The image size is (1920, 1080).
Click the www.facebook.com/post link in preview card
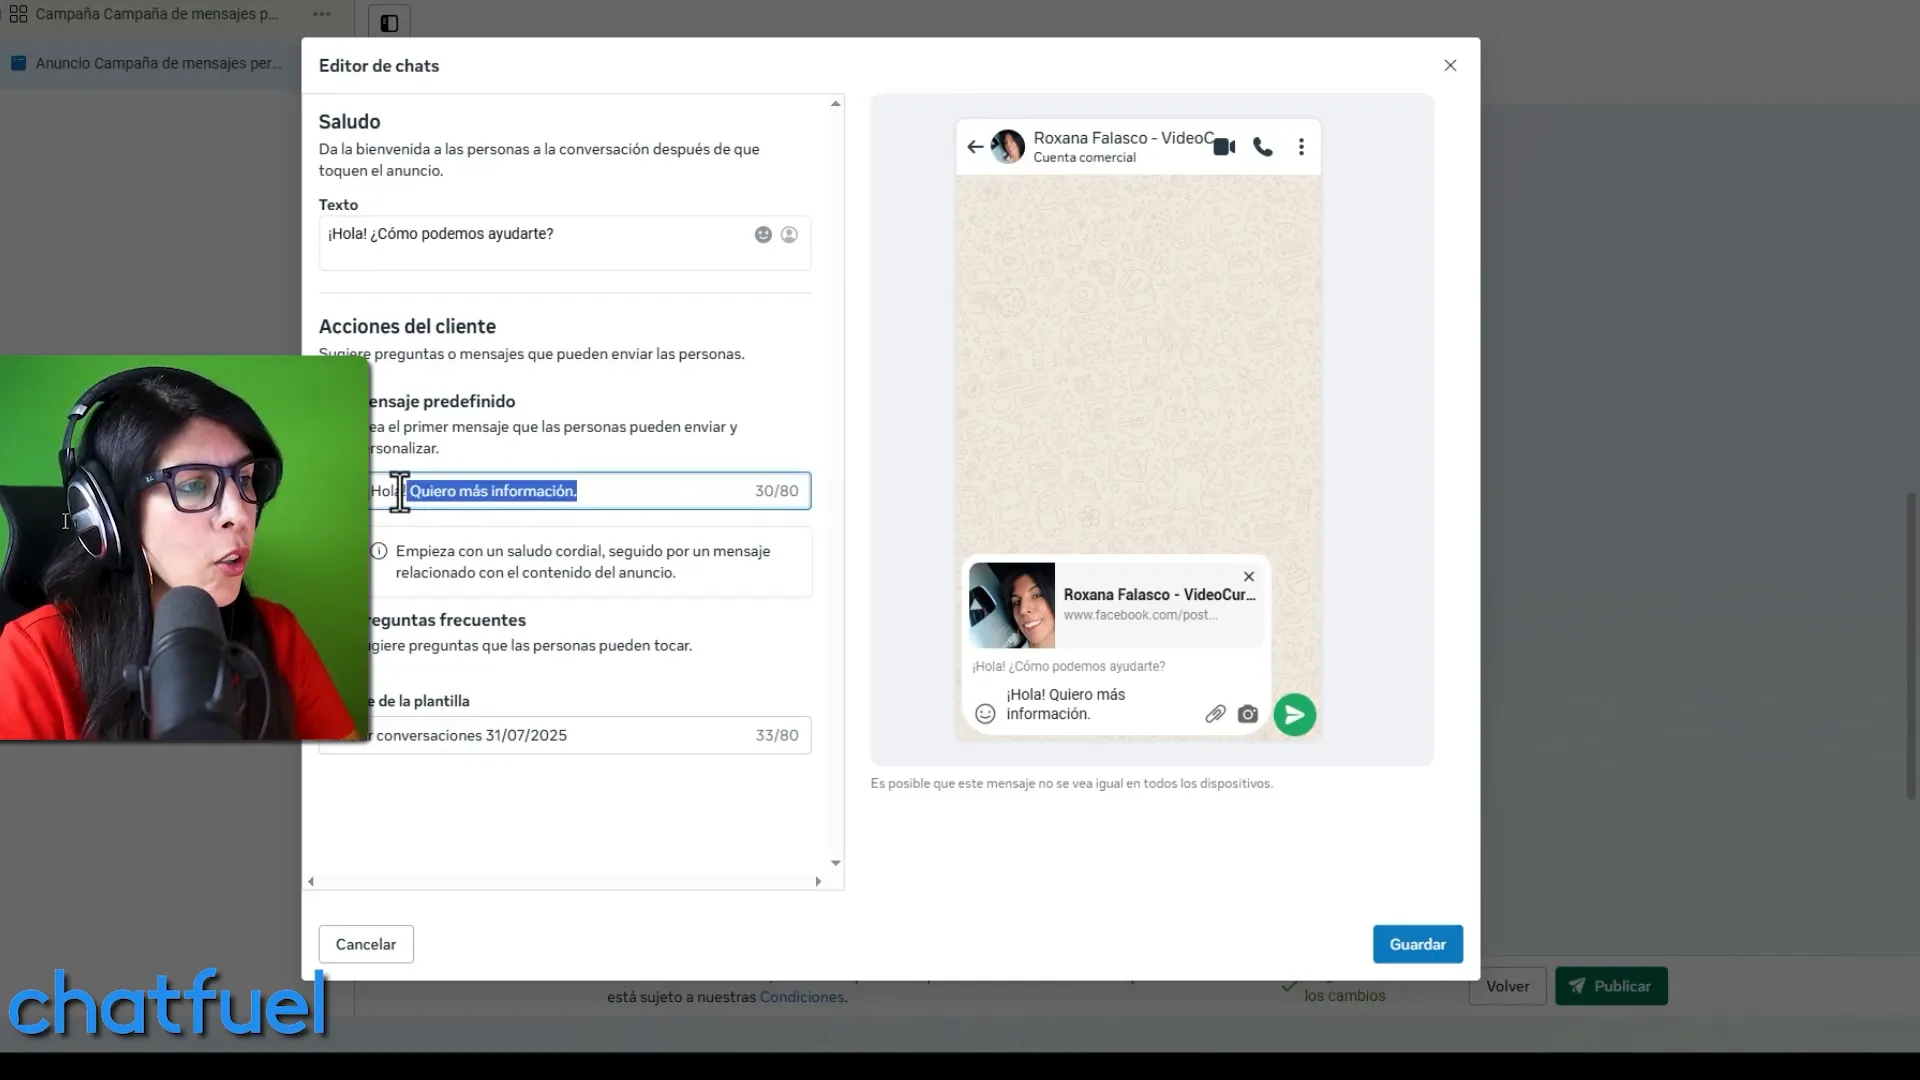(1140, 615)
